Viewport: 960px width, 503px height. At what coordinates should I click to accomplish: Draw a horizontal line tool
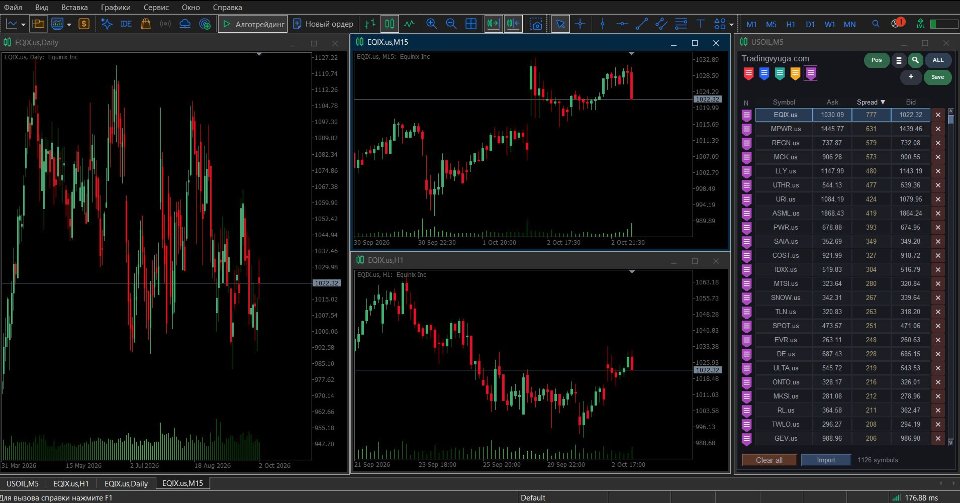[622, 24]
